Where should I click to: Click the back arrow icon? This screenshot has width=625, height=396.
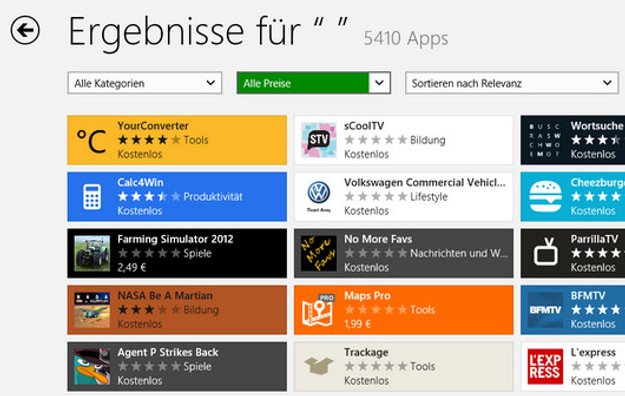click(25, 30)
